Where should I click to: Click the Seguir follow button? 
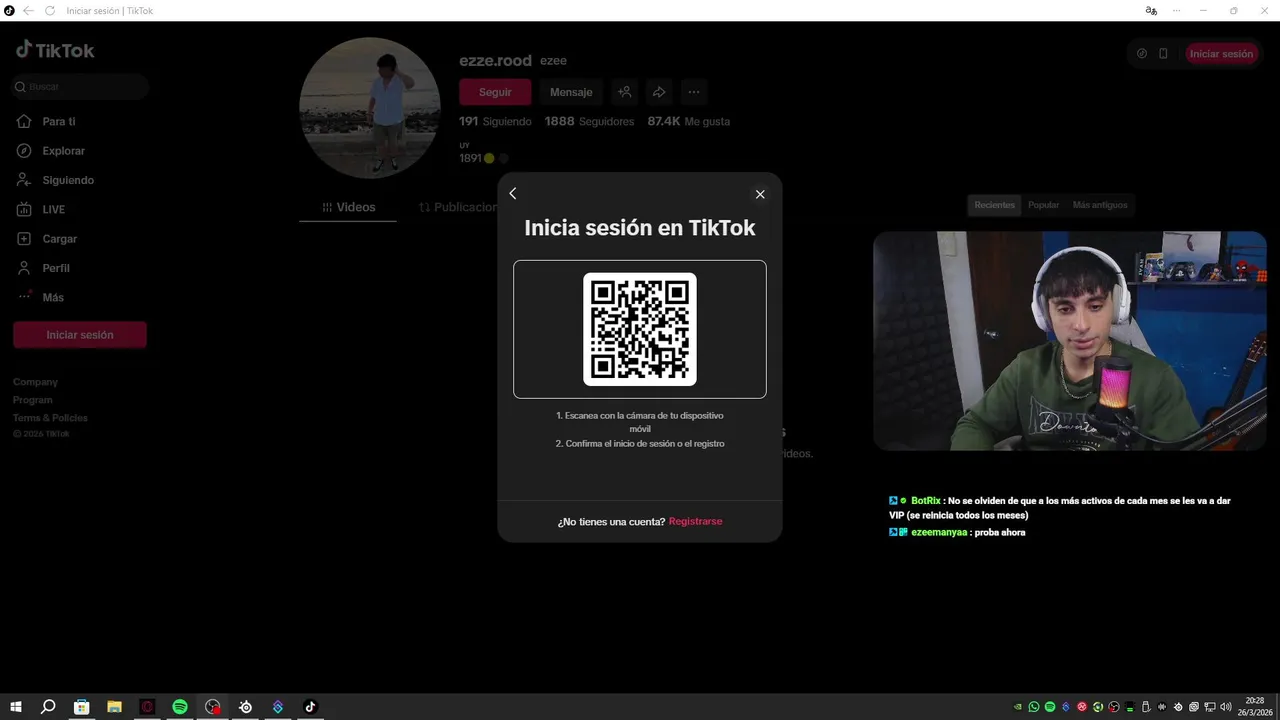(x=495, y=92)
